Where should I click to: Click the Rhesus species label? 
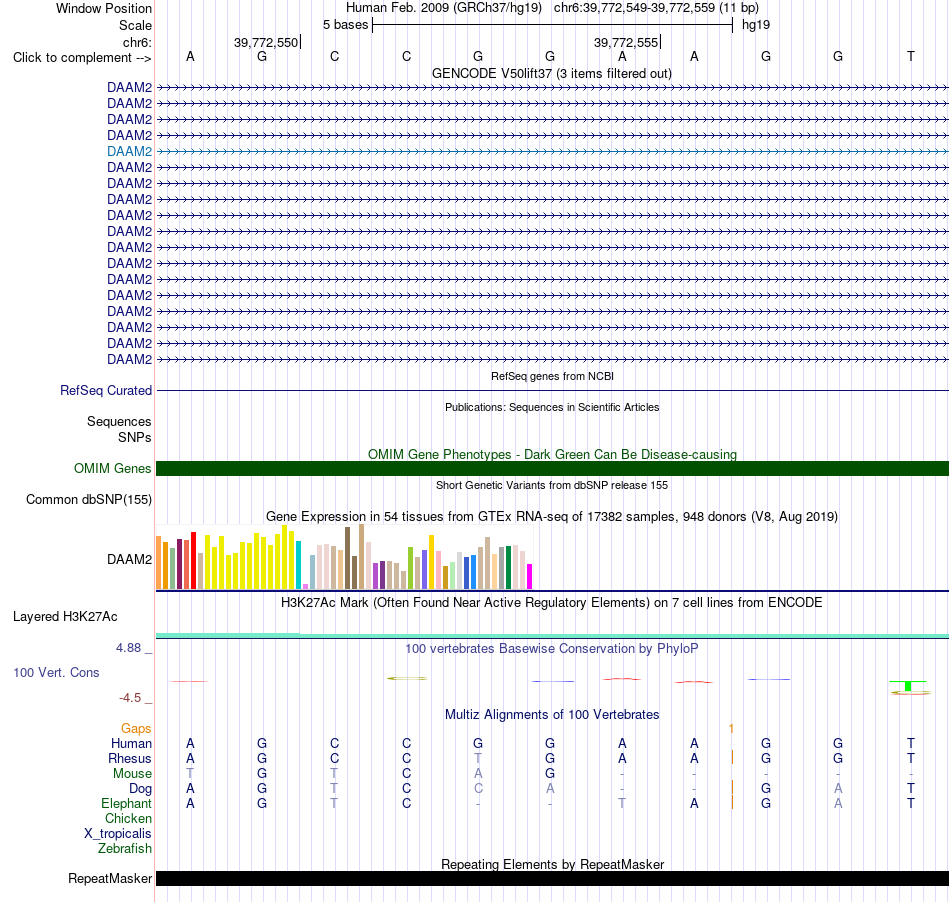[x=130, y=758]
